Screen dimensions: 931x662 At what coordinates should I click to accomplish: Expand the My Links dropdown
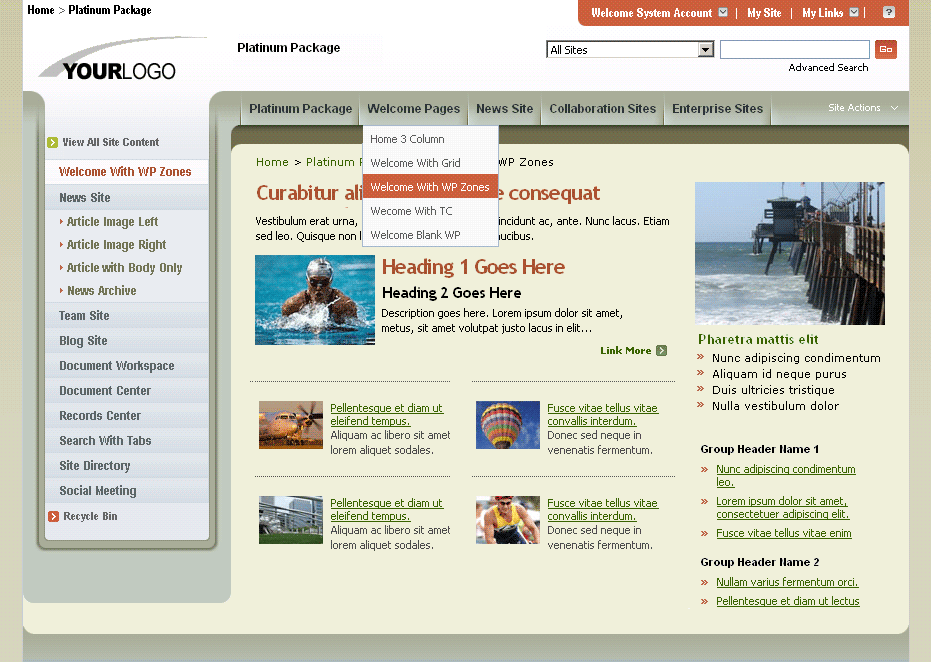tap(855, 13)
